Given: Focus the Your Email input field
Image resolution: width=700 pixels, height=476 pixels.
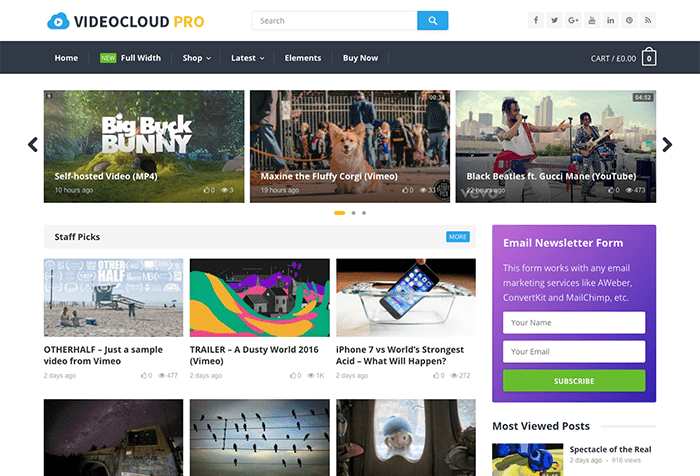Looking at the screenshot, I should coord(574,352).
